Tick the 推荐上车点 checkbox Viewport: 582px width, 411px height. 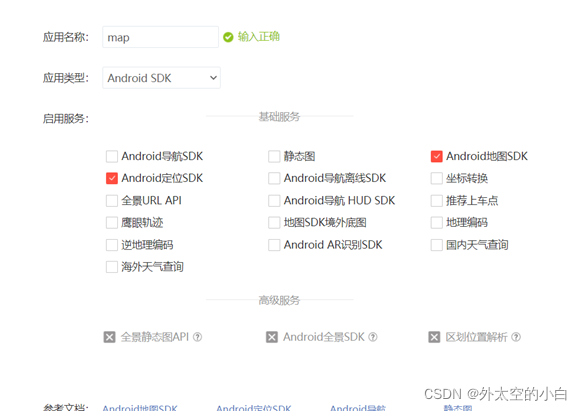coord(436,201)
